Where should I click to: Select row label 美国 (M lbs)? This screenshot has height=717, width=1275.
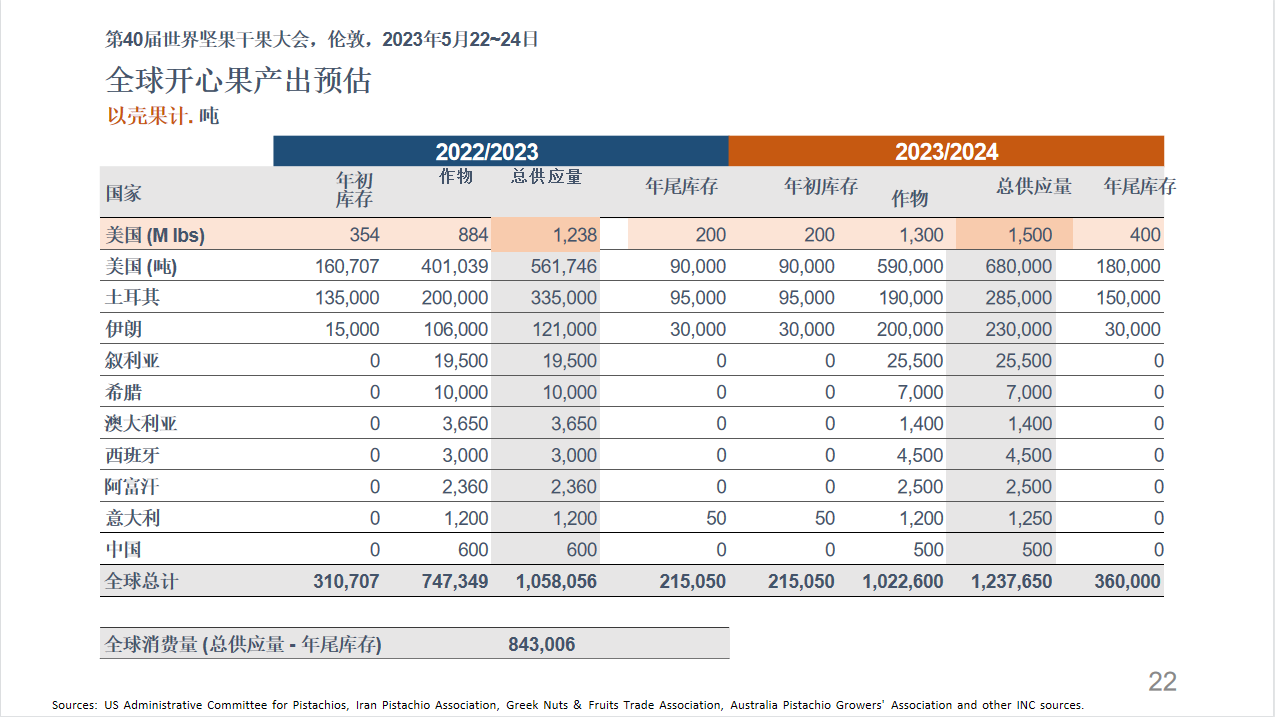pos(155,235)
